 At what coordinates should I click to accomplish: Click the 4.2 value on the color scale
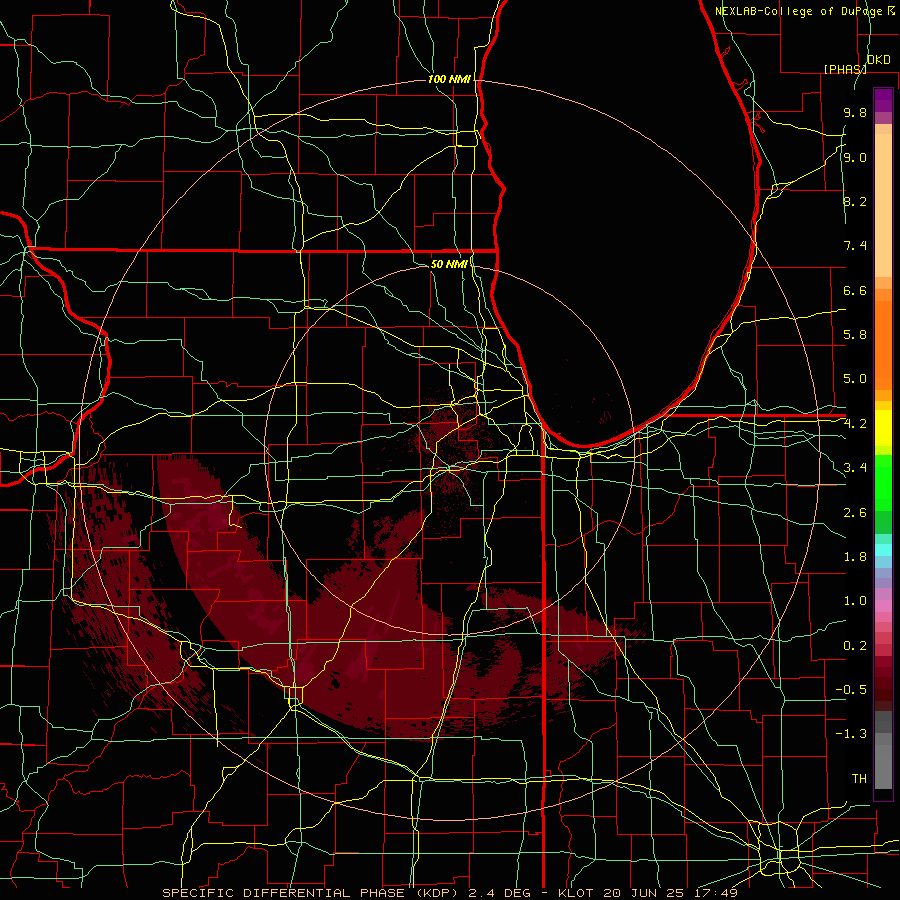(x=855, y=424)
